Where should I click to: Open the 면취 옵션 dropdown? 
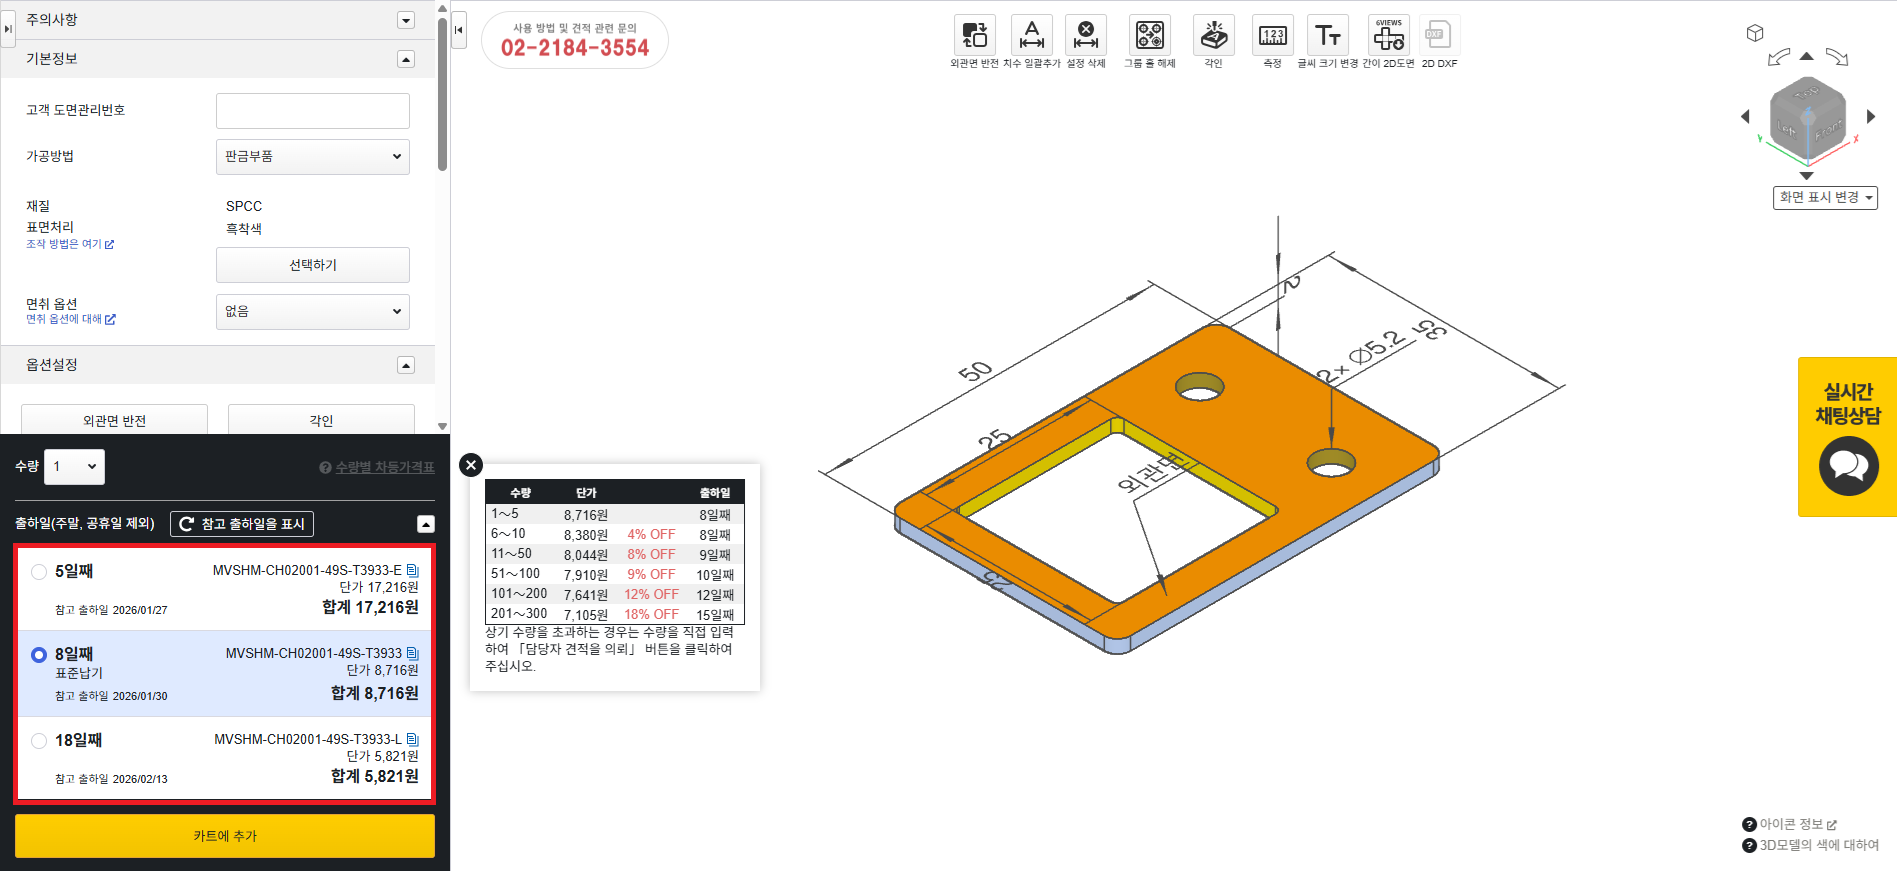click(312, 312)
